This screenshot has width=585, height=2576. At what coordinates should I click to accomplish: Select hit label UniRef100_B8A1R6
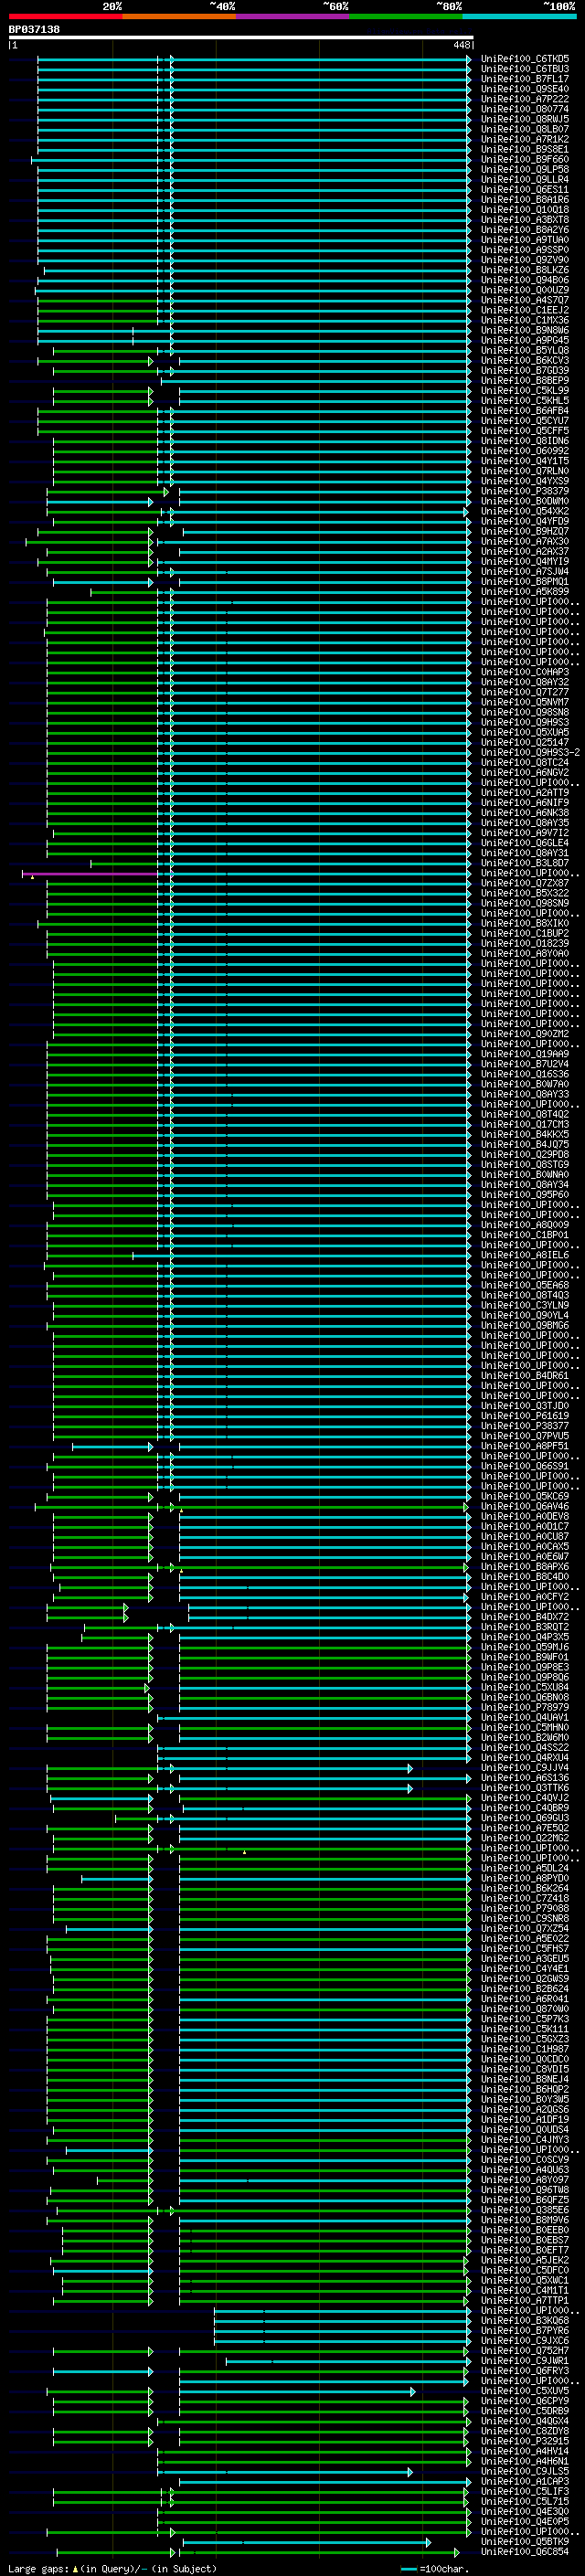click(525, 200)
